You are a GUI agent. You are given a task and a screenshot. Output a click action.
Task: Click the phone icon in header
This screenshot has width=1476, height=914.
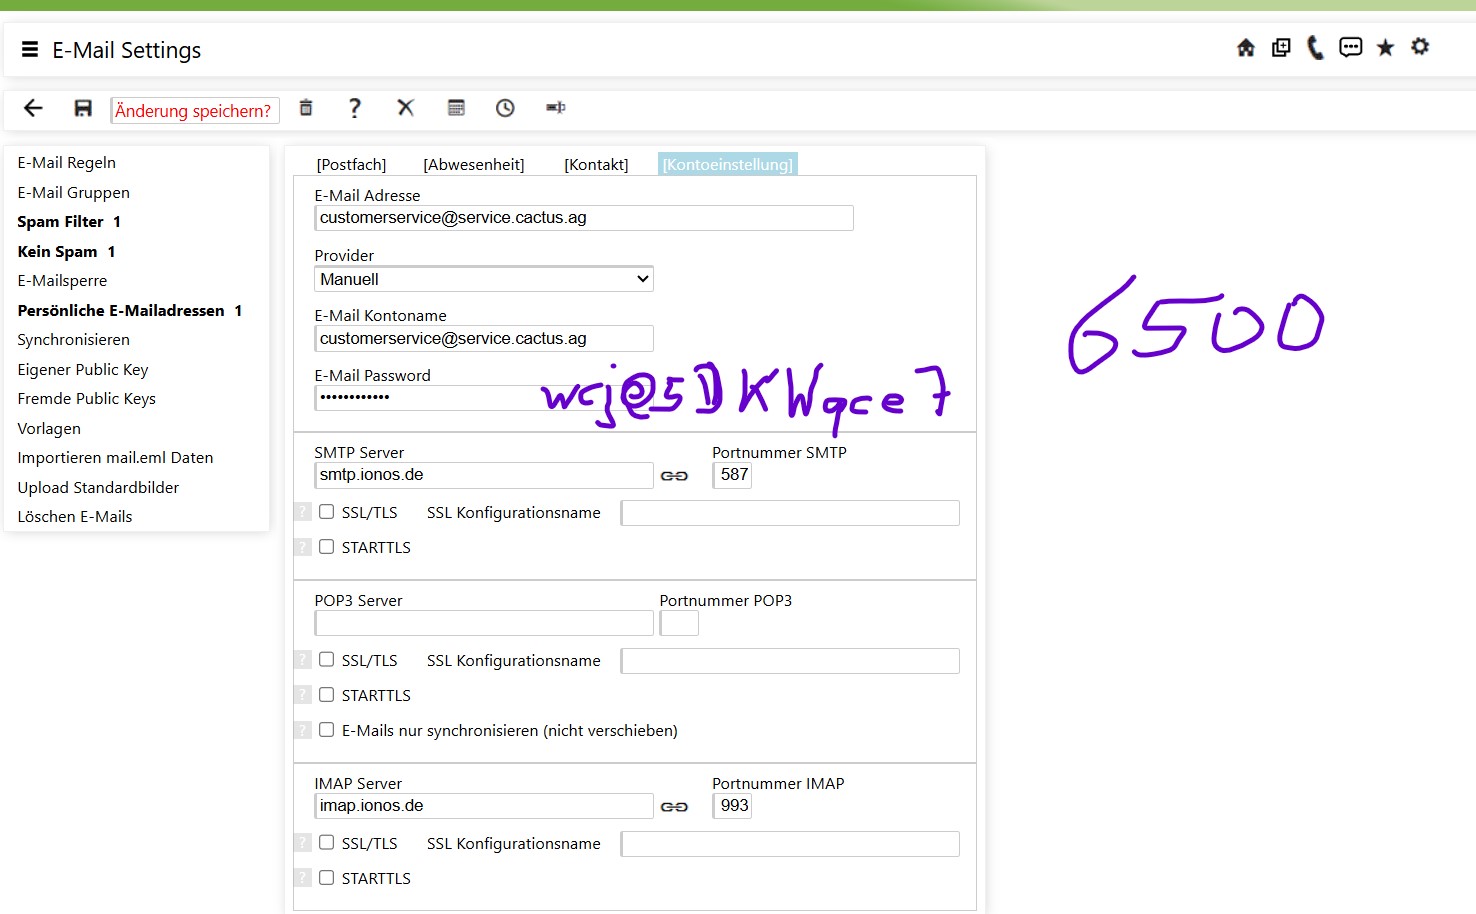1315,48
